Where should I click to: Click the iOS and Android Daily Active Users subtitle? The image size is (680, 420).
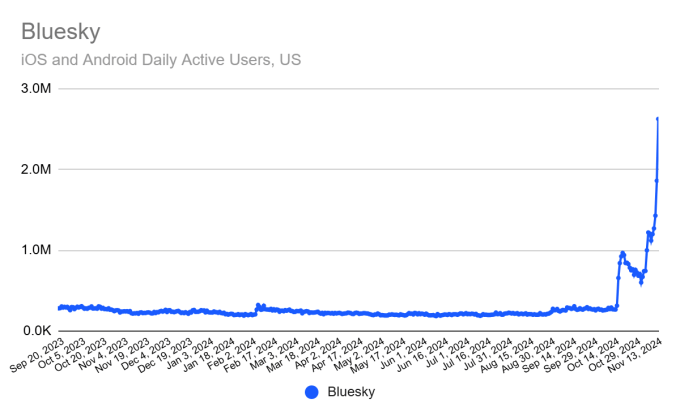[x=160, y=59]
